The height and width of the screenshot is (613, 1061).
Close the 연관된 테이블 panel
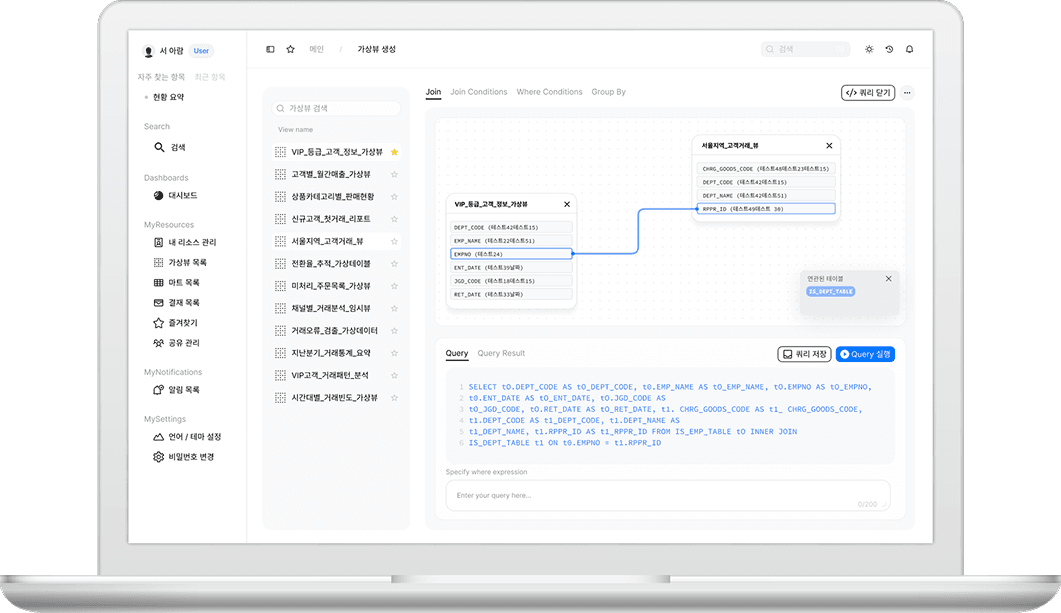[x=888, y=279]
